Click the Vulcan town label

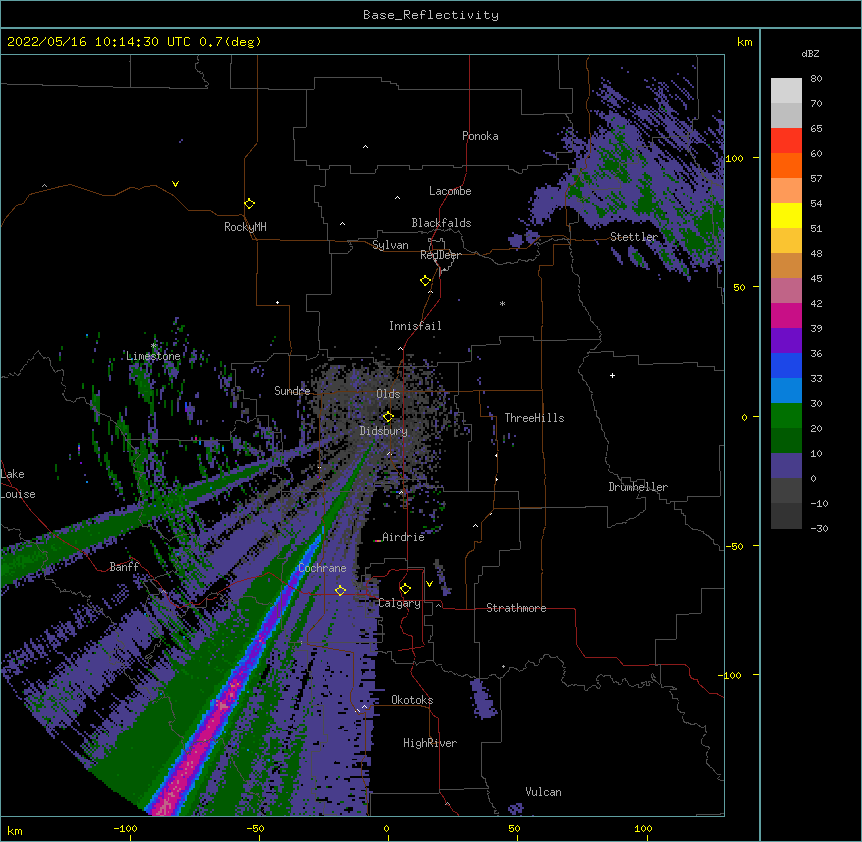pos(543,792)
